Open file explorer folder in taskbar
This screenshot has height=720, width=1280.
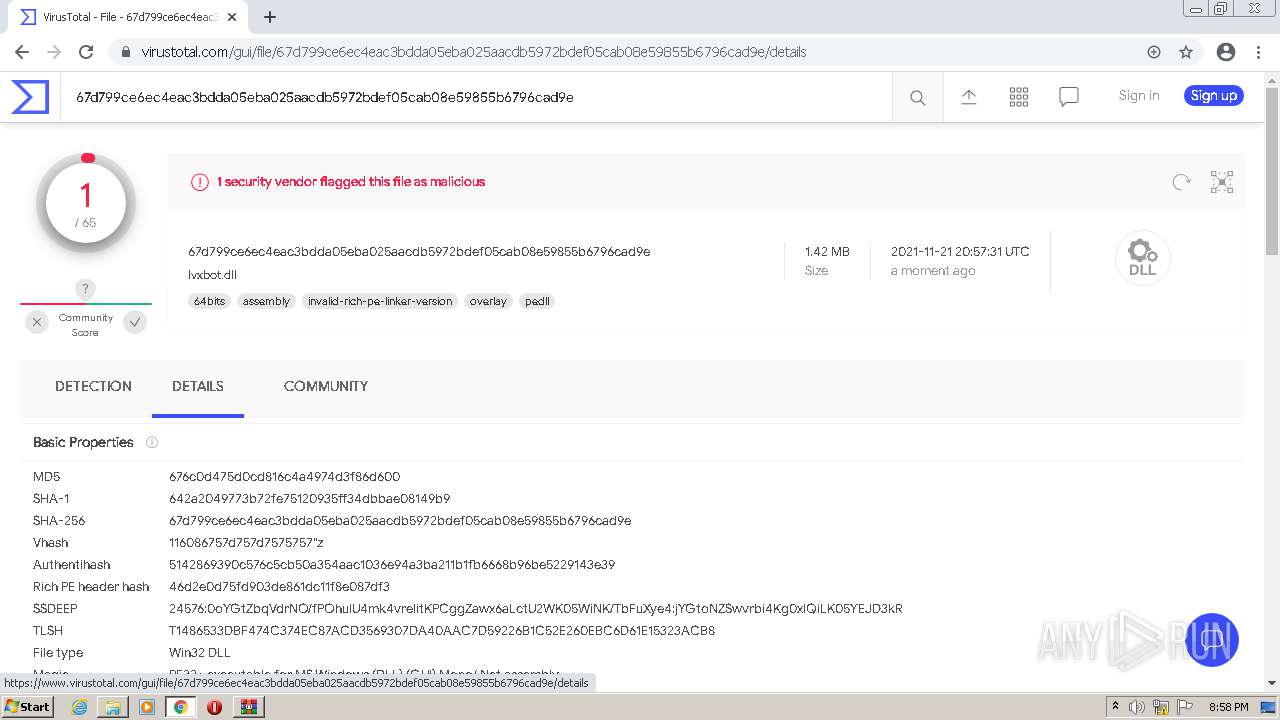113,707
